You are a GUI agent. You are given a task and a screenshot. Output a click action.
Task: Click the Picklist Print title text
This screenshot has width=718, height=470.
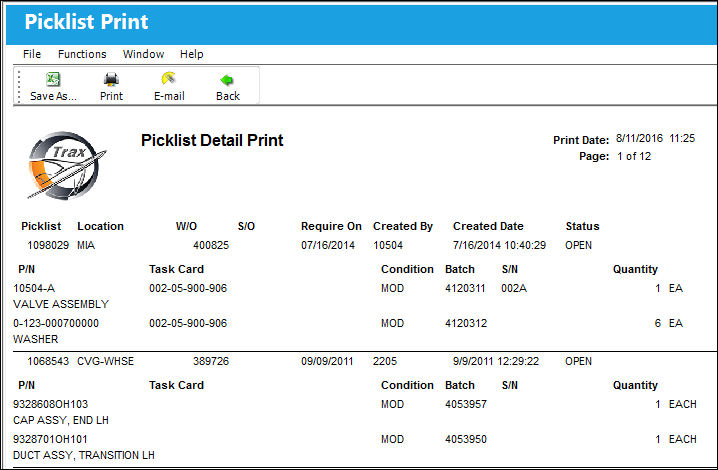(x=86, y=22)
